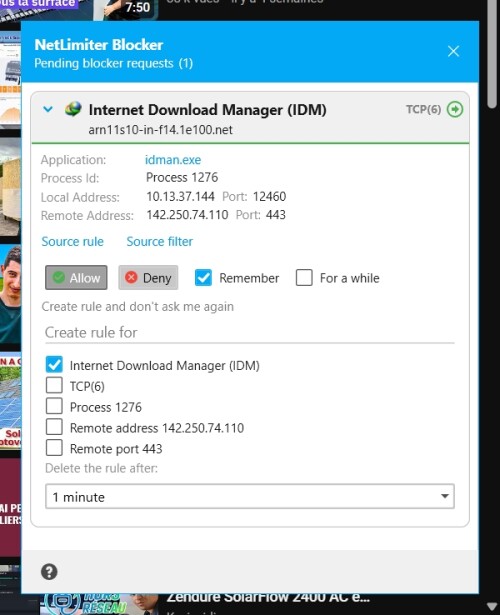Open help via the question mark icon
500x615 pixels.
[x=49, y=572]
